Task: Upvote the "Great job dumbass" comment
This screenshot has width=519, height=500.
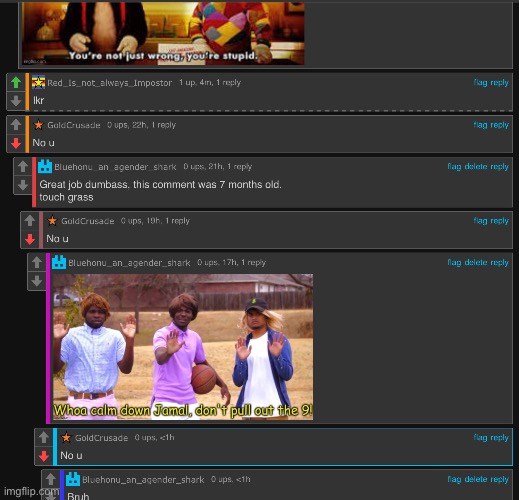Action: pos(23,166)
